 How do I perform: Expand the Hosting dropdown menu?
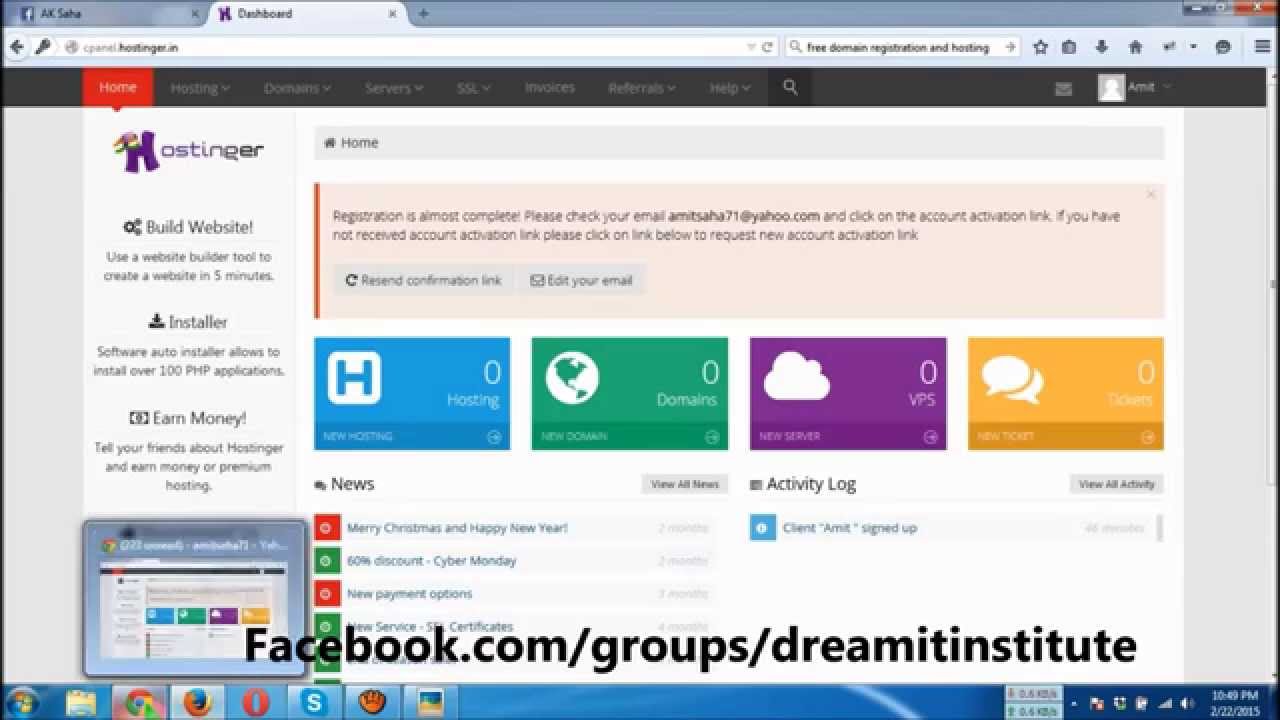tap(200, 88)
